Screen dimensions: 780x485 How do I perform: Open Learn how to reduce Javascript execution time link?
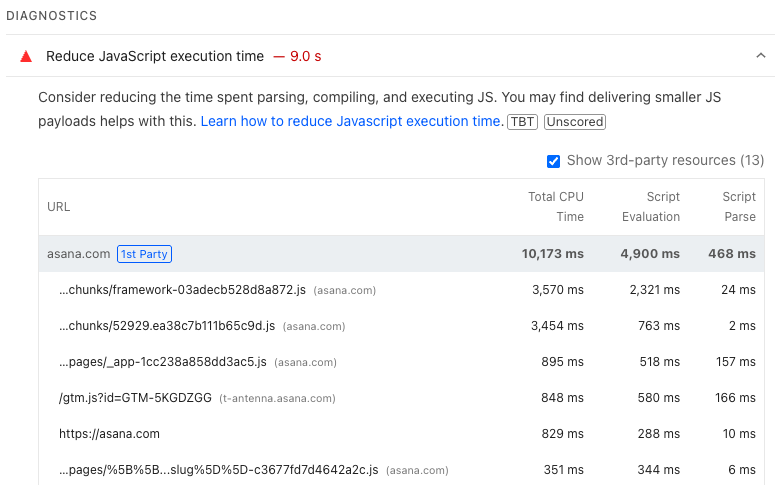click(x=352, y=121)
